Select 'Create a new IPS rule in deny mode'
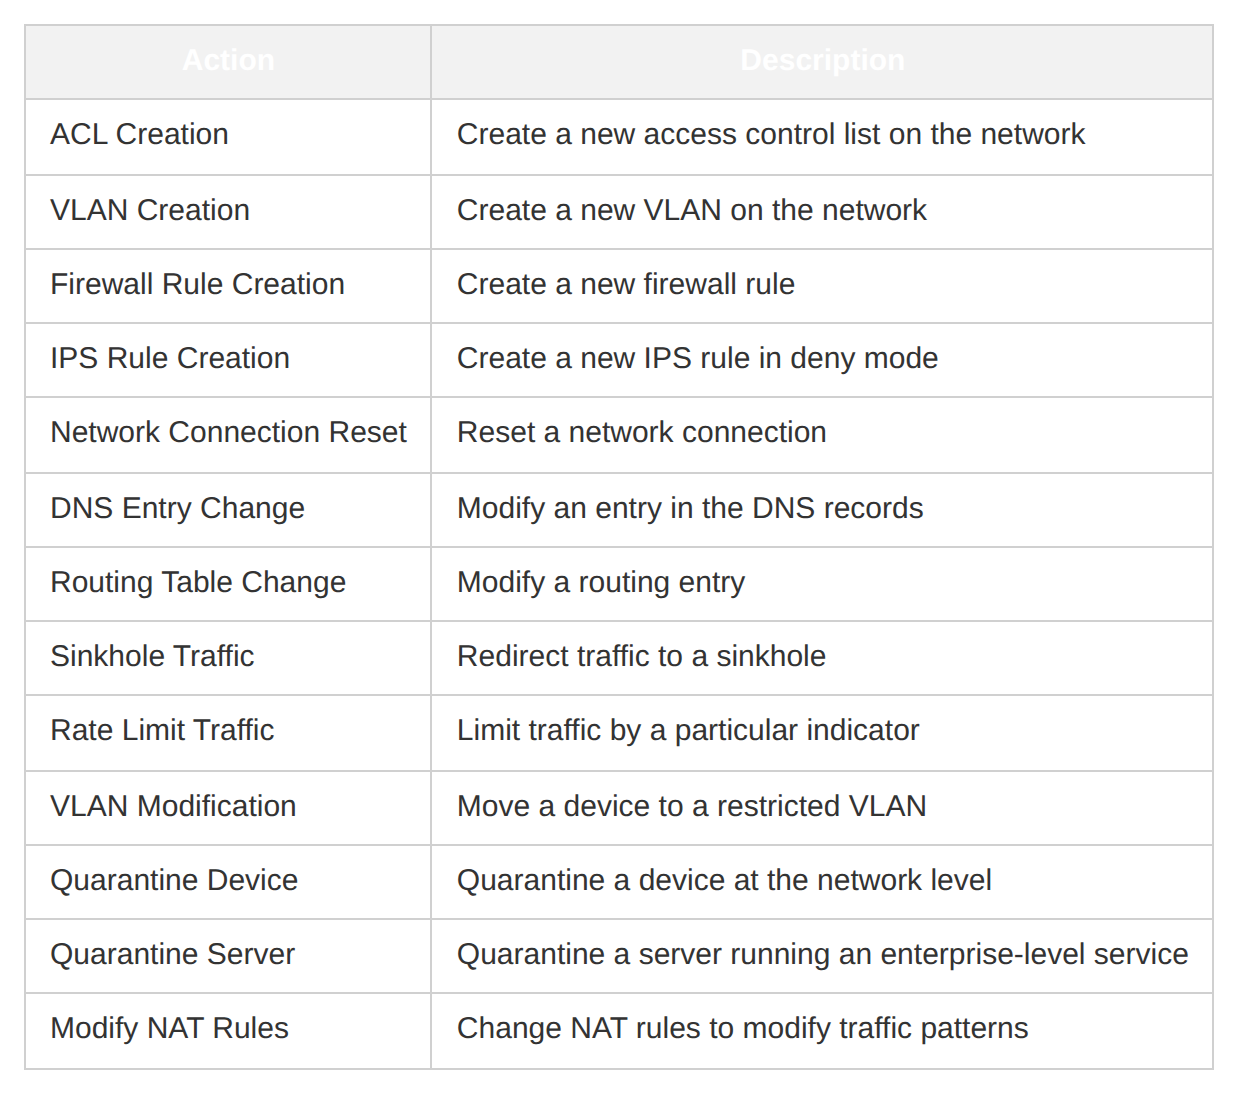Image resolution: width=1240 pixels, height=1094 pixels. click(697, 358)
